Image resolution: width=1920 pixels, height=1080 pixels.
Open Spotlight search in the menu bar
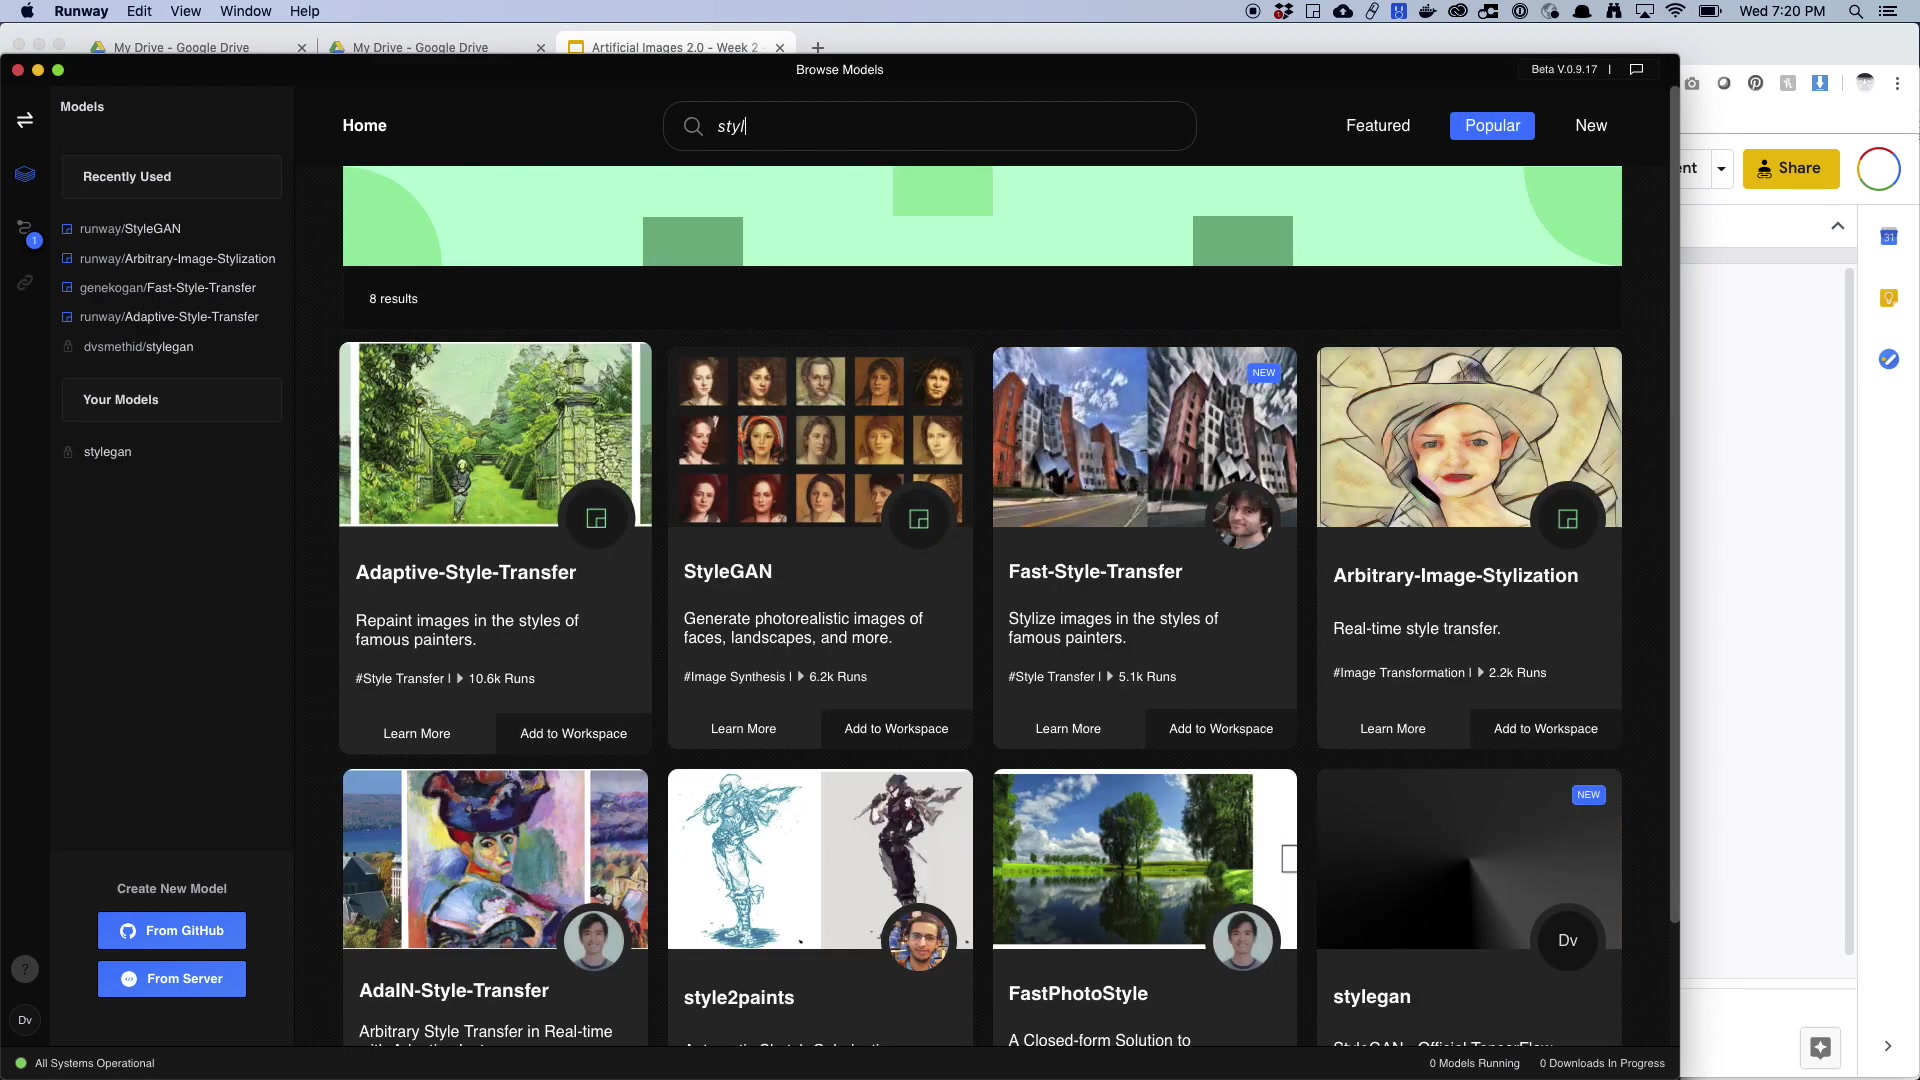1855,11
